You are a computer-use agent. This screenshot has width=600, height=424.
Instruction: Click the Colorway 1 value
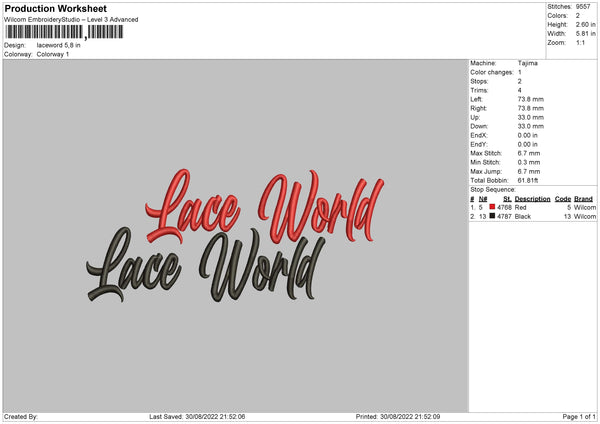pyautogui.click(x=53, y=54)
